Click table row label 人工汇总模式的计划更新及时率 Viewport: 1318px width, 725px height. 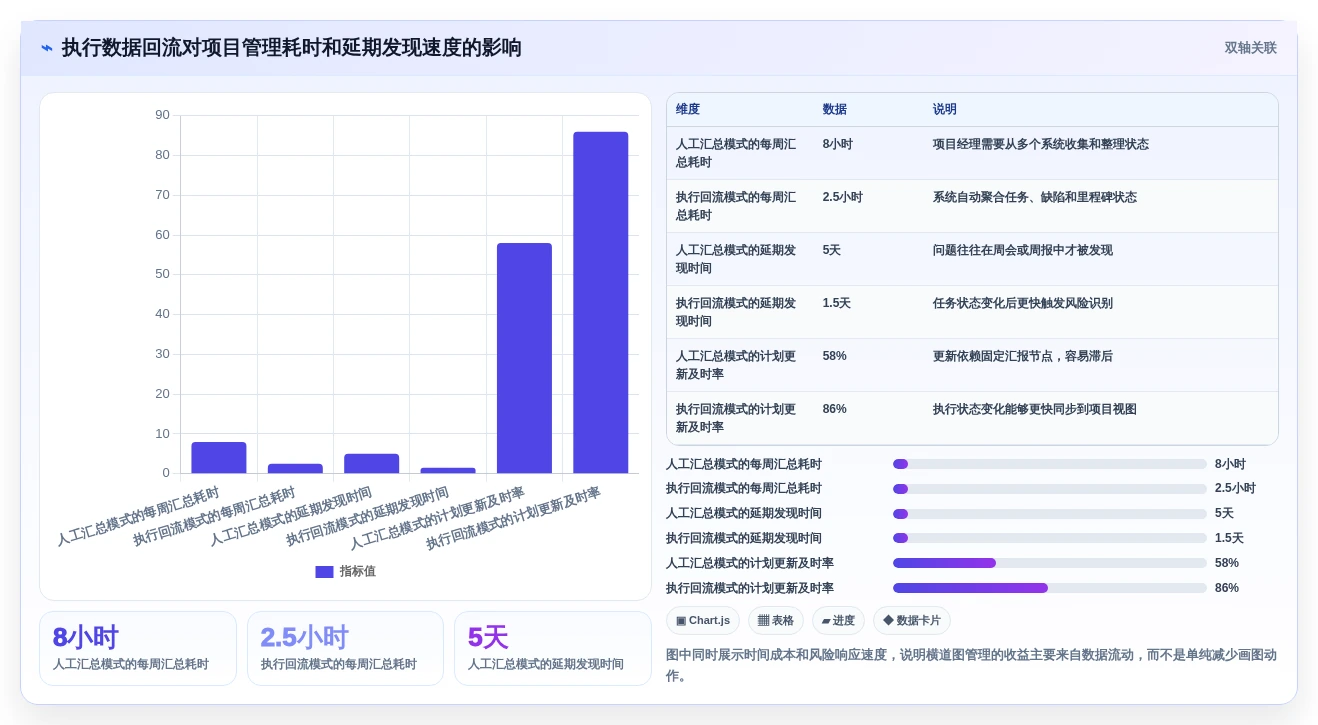pyautogui.click(x=736, y=365)
